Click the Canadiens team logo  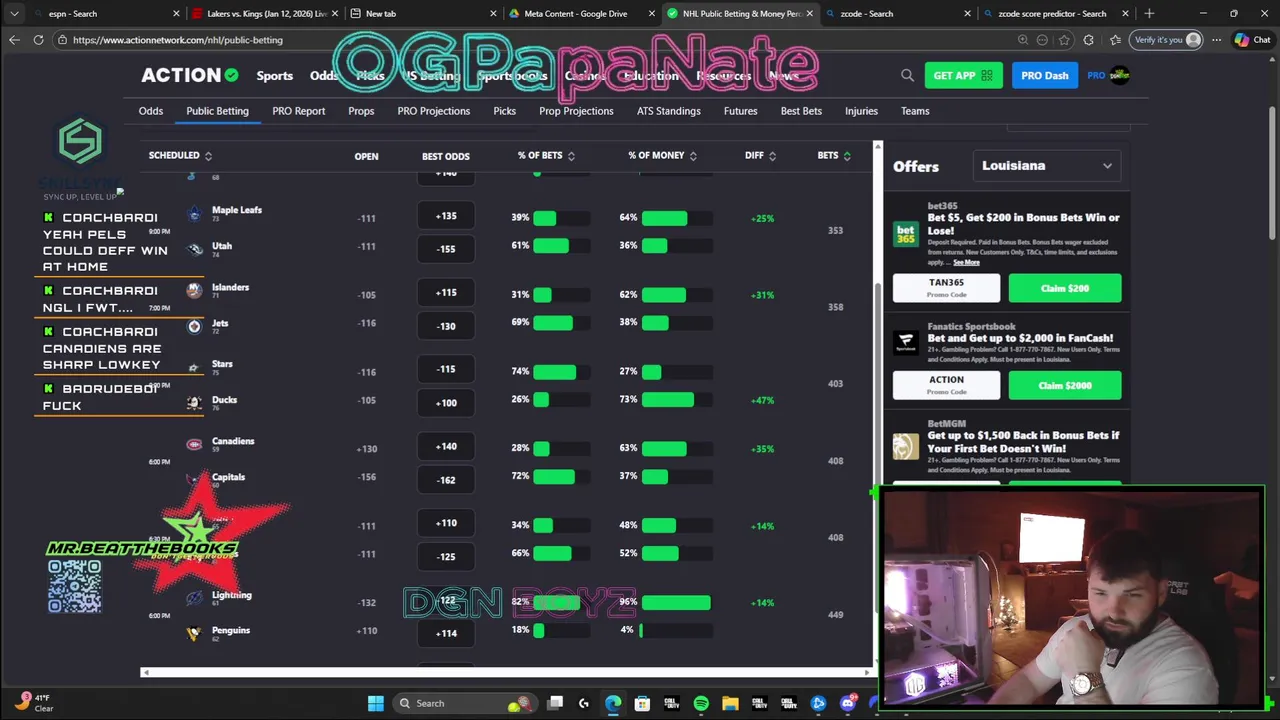pos(194,444)
